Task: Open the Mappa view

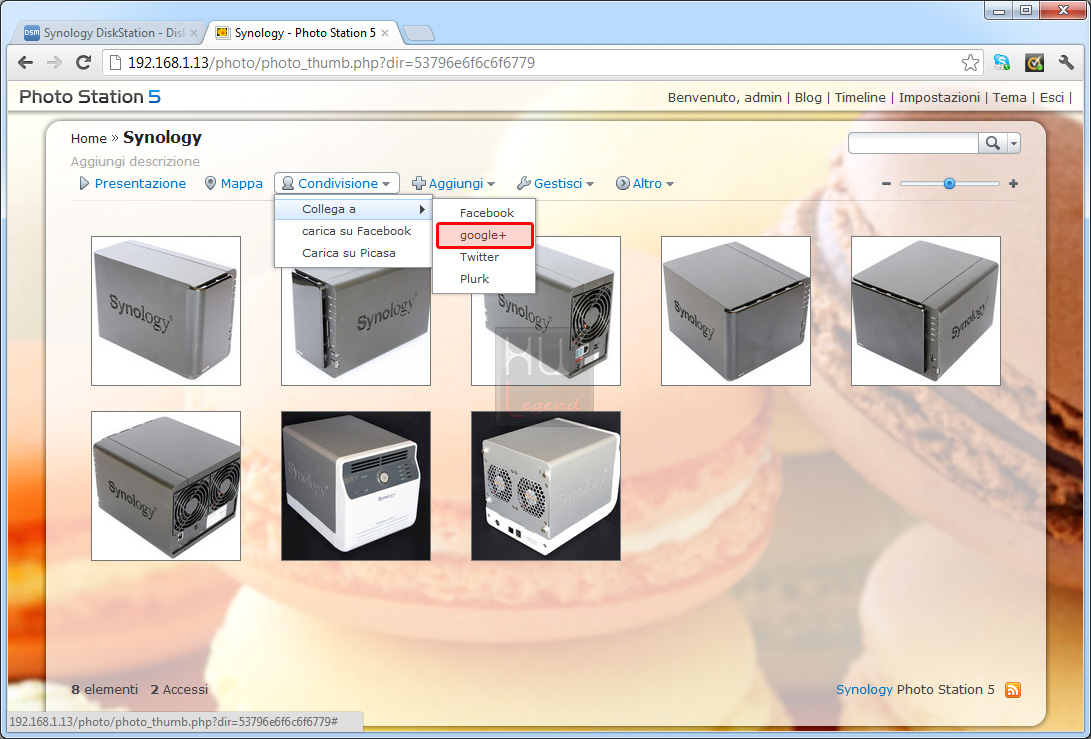Action: click(x=234, y=184)
